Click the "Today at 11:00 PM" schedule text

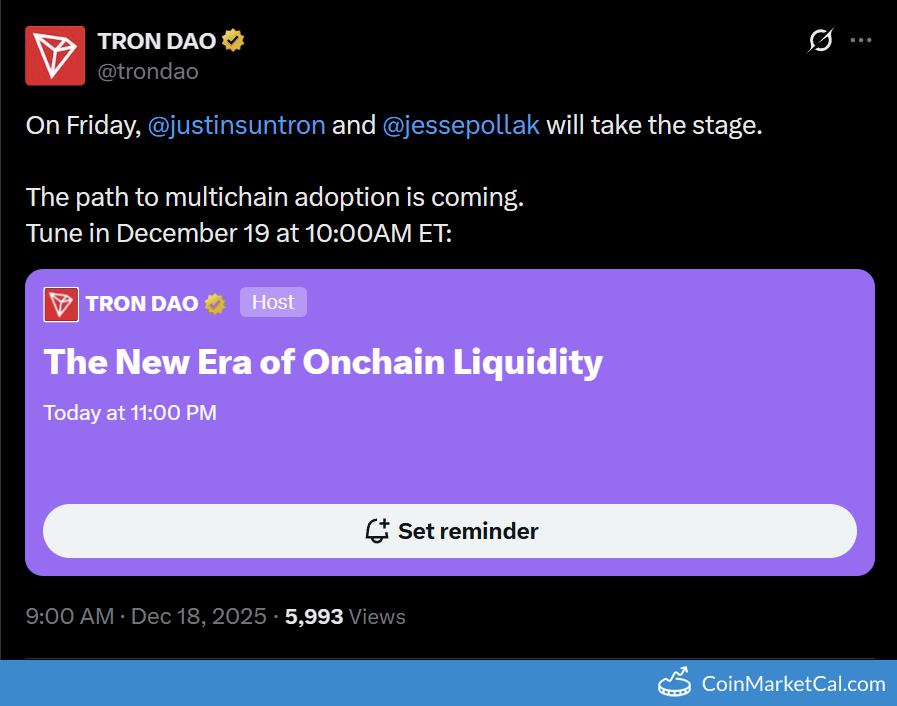click(x=130, y=412)
